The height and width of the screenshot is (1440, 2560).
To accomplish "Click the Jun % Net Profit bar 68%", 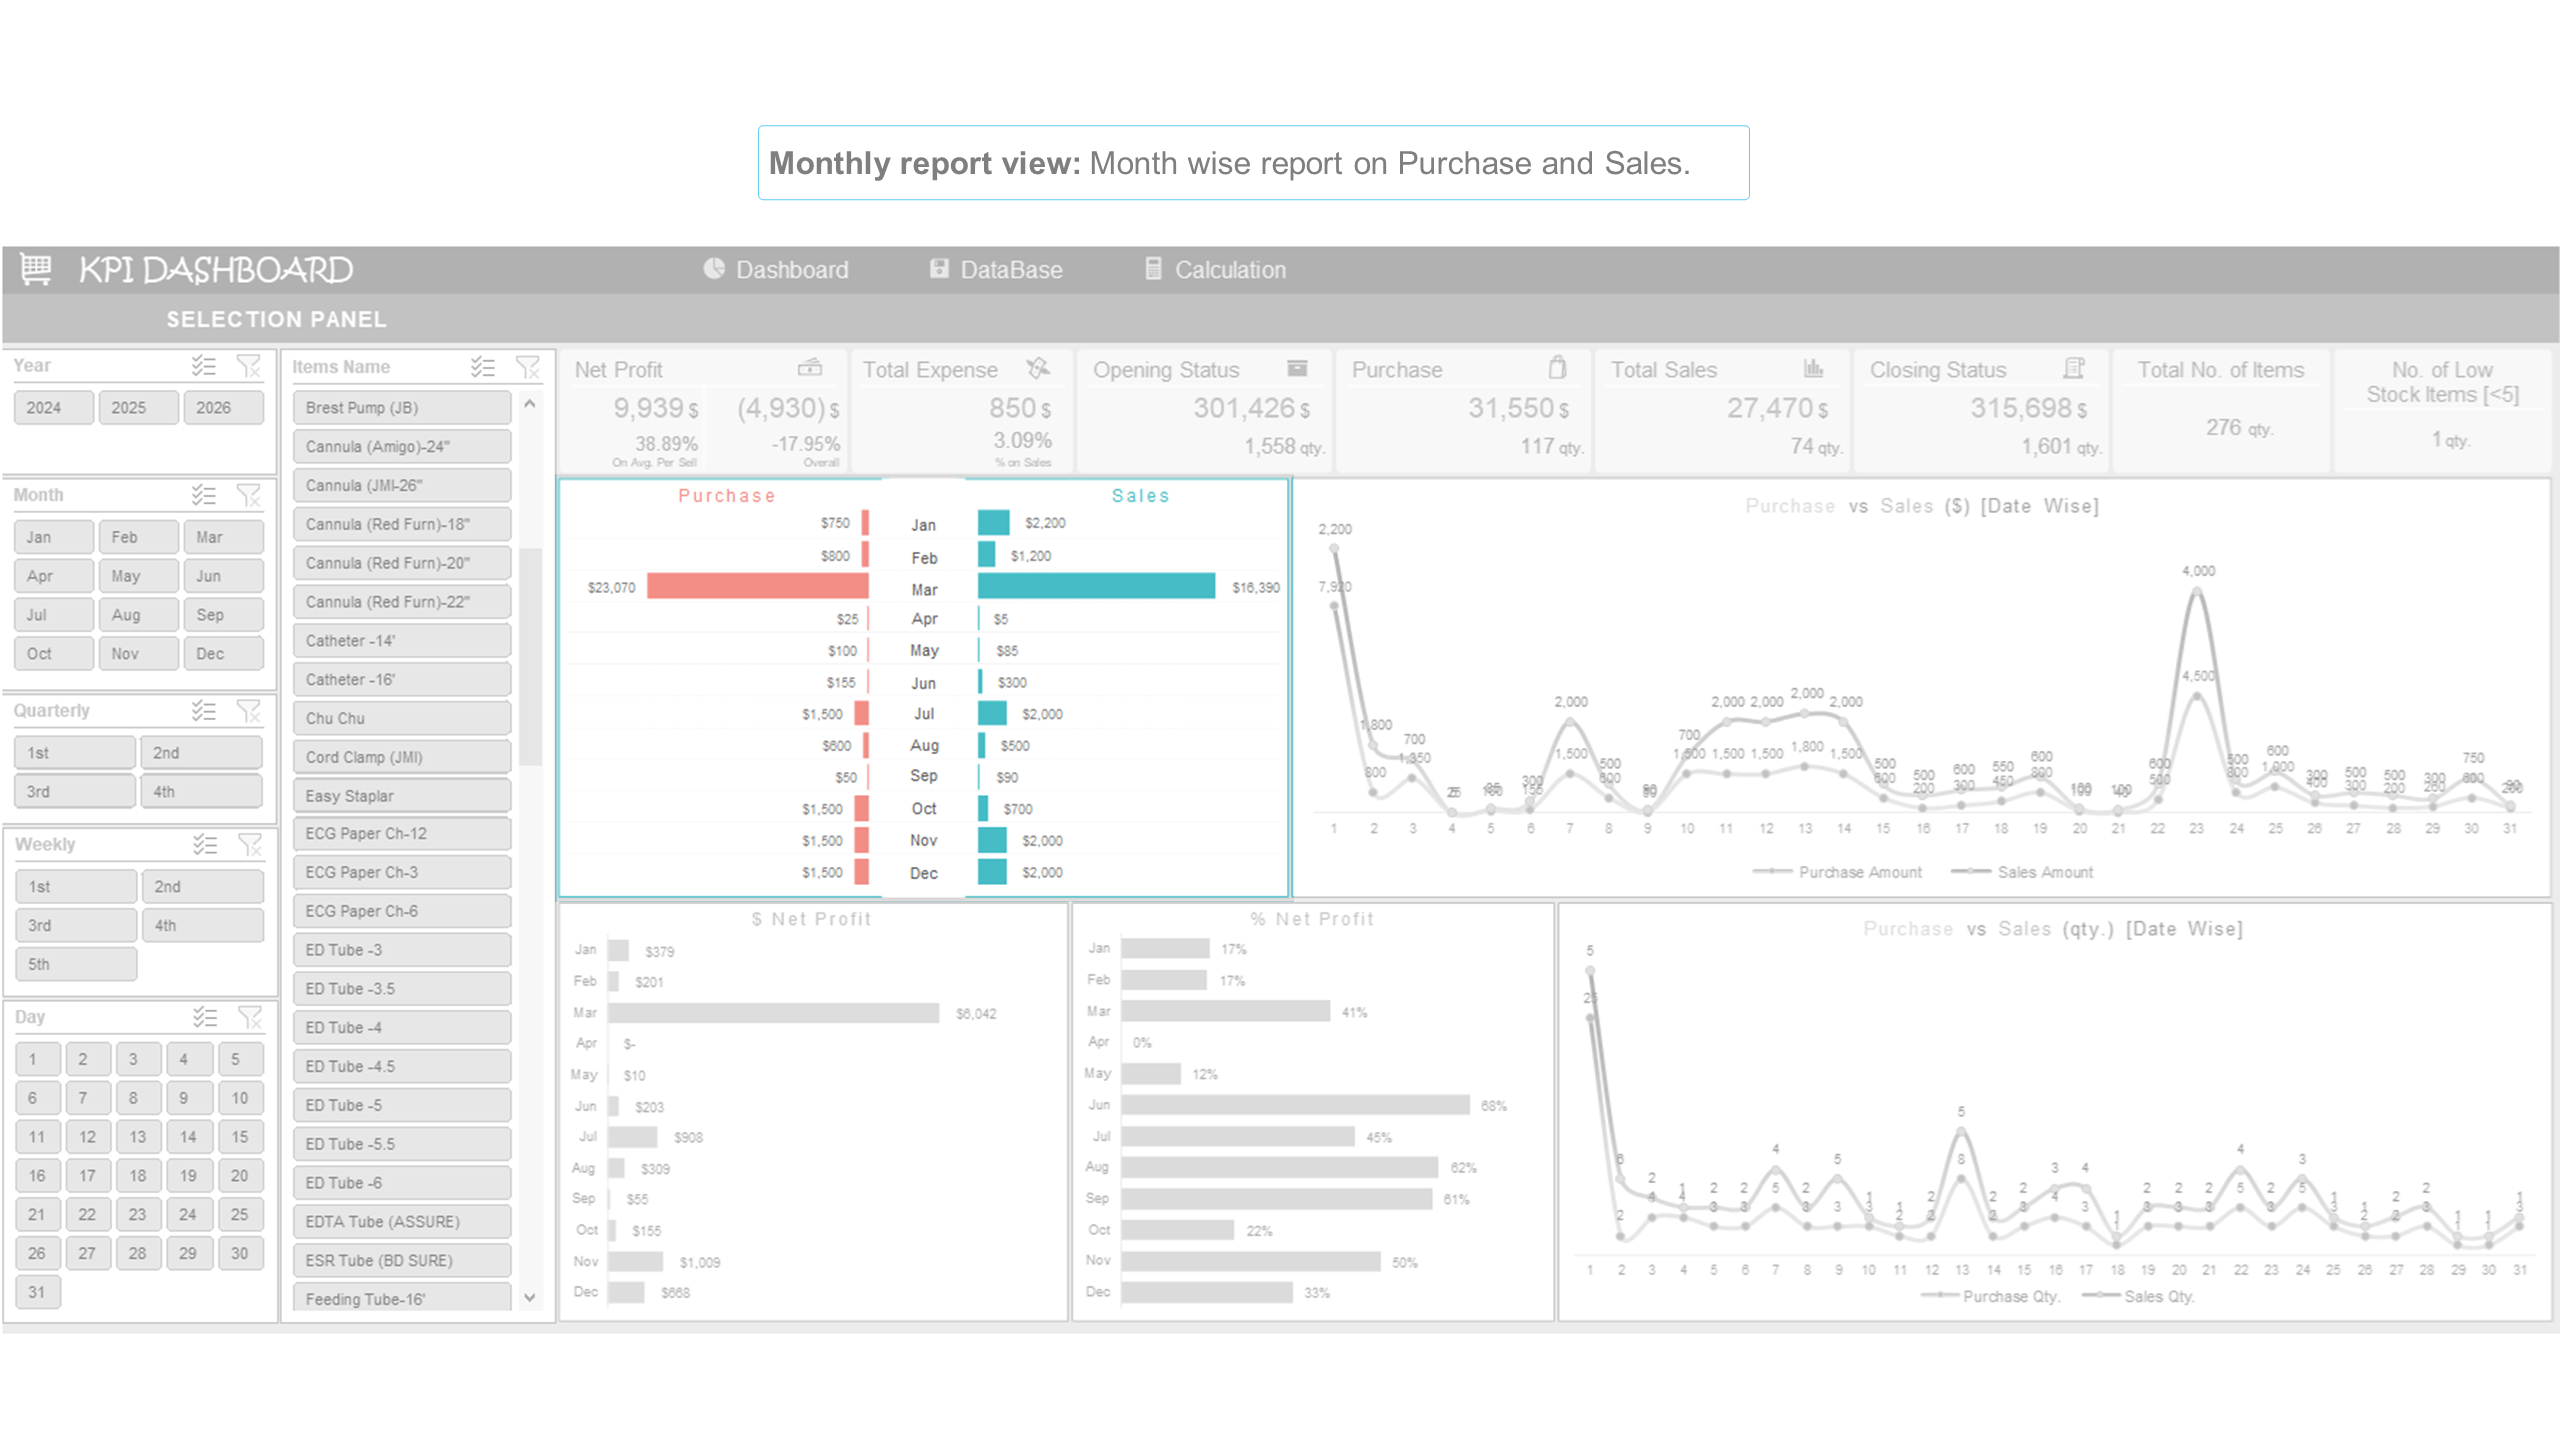I will tap(1295, 1105).
